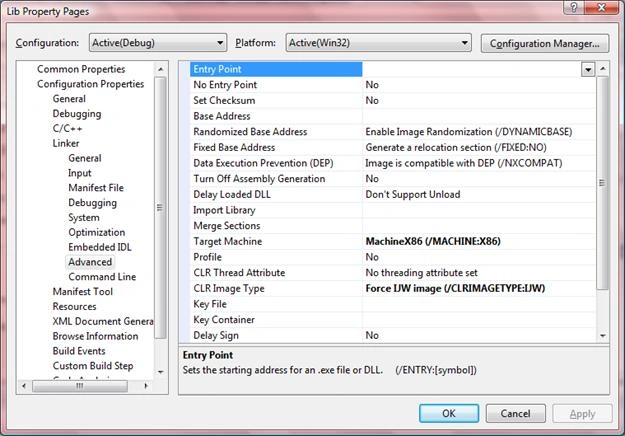This screenshot has height=436, width=625.
Task: Open the Platform dropdown showing Active(Win32)
Action: pyautogui.click(x=378, y=43)
